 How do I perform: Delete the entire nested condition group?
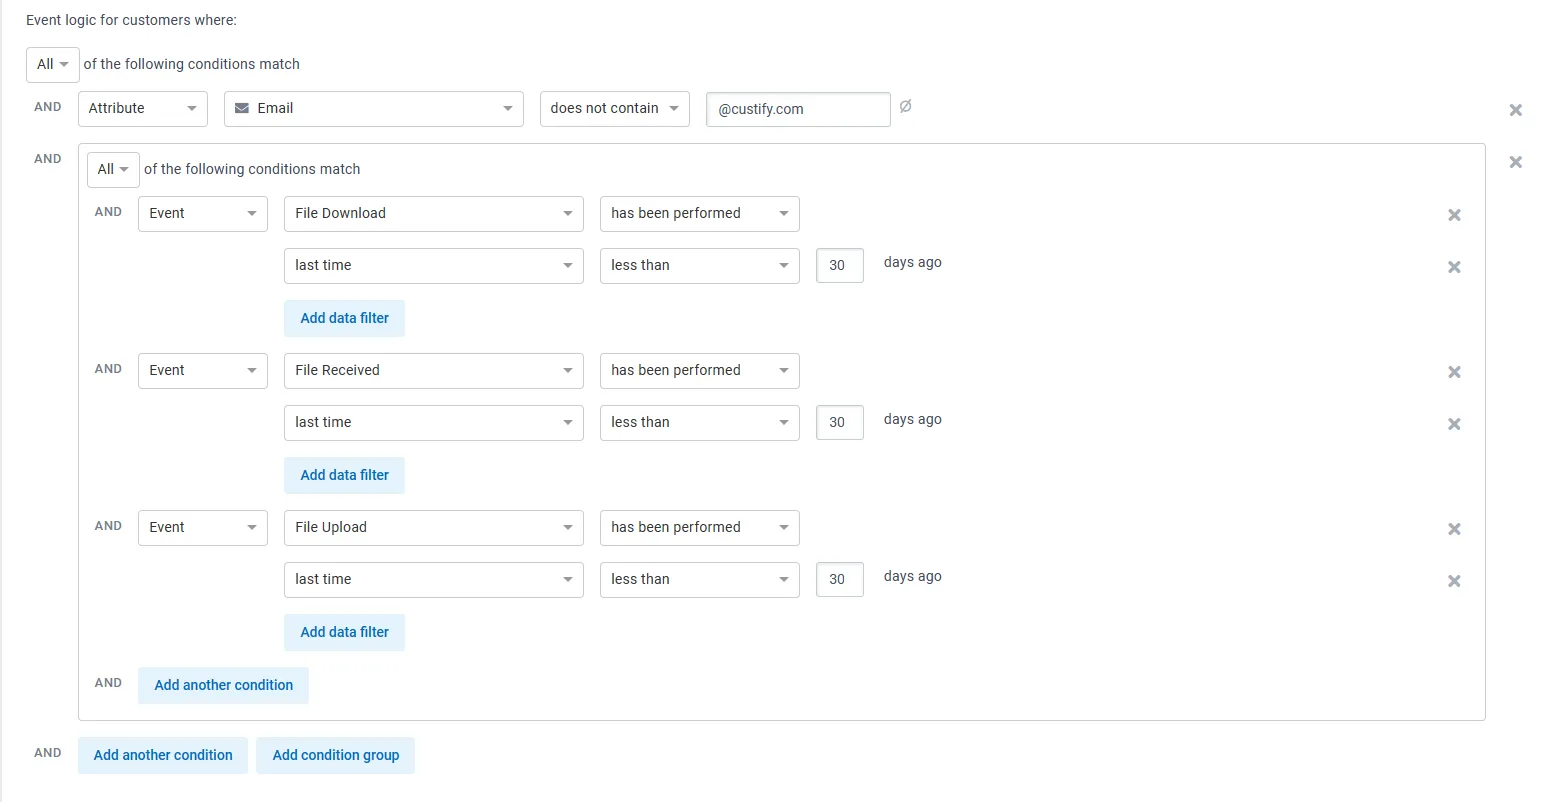tap(1515, 162)
